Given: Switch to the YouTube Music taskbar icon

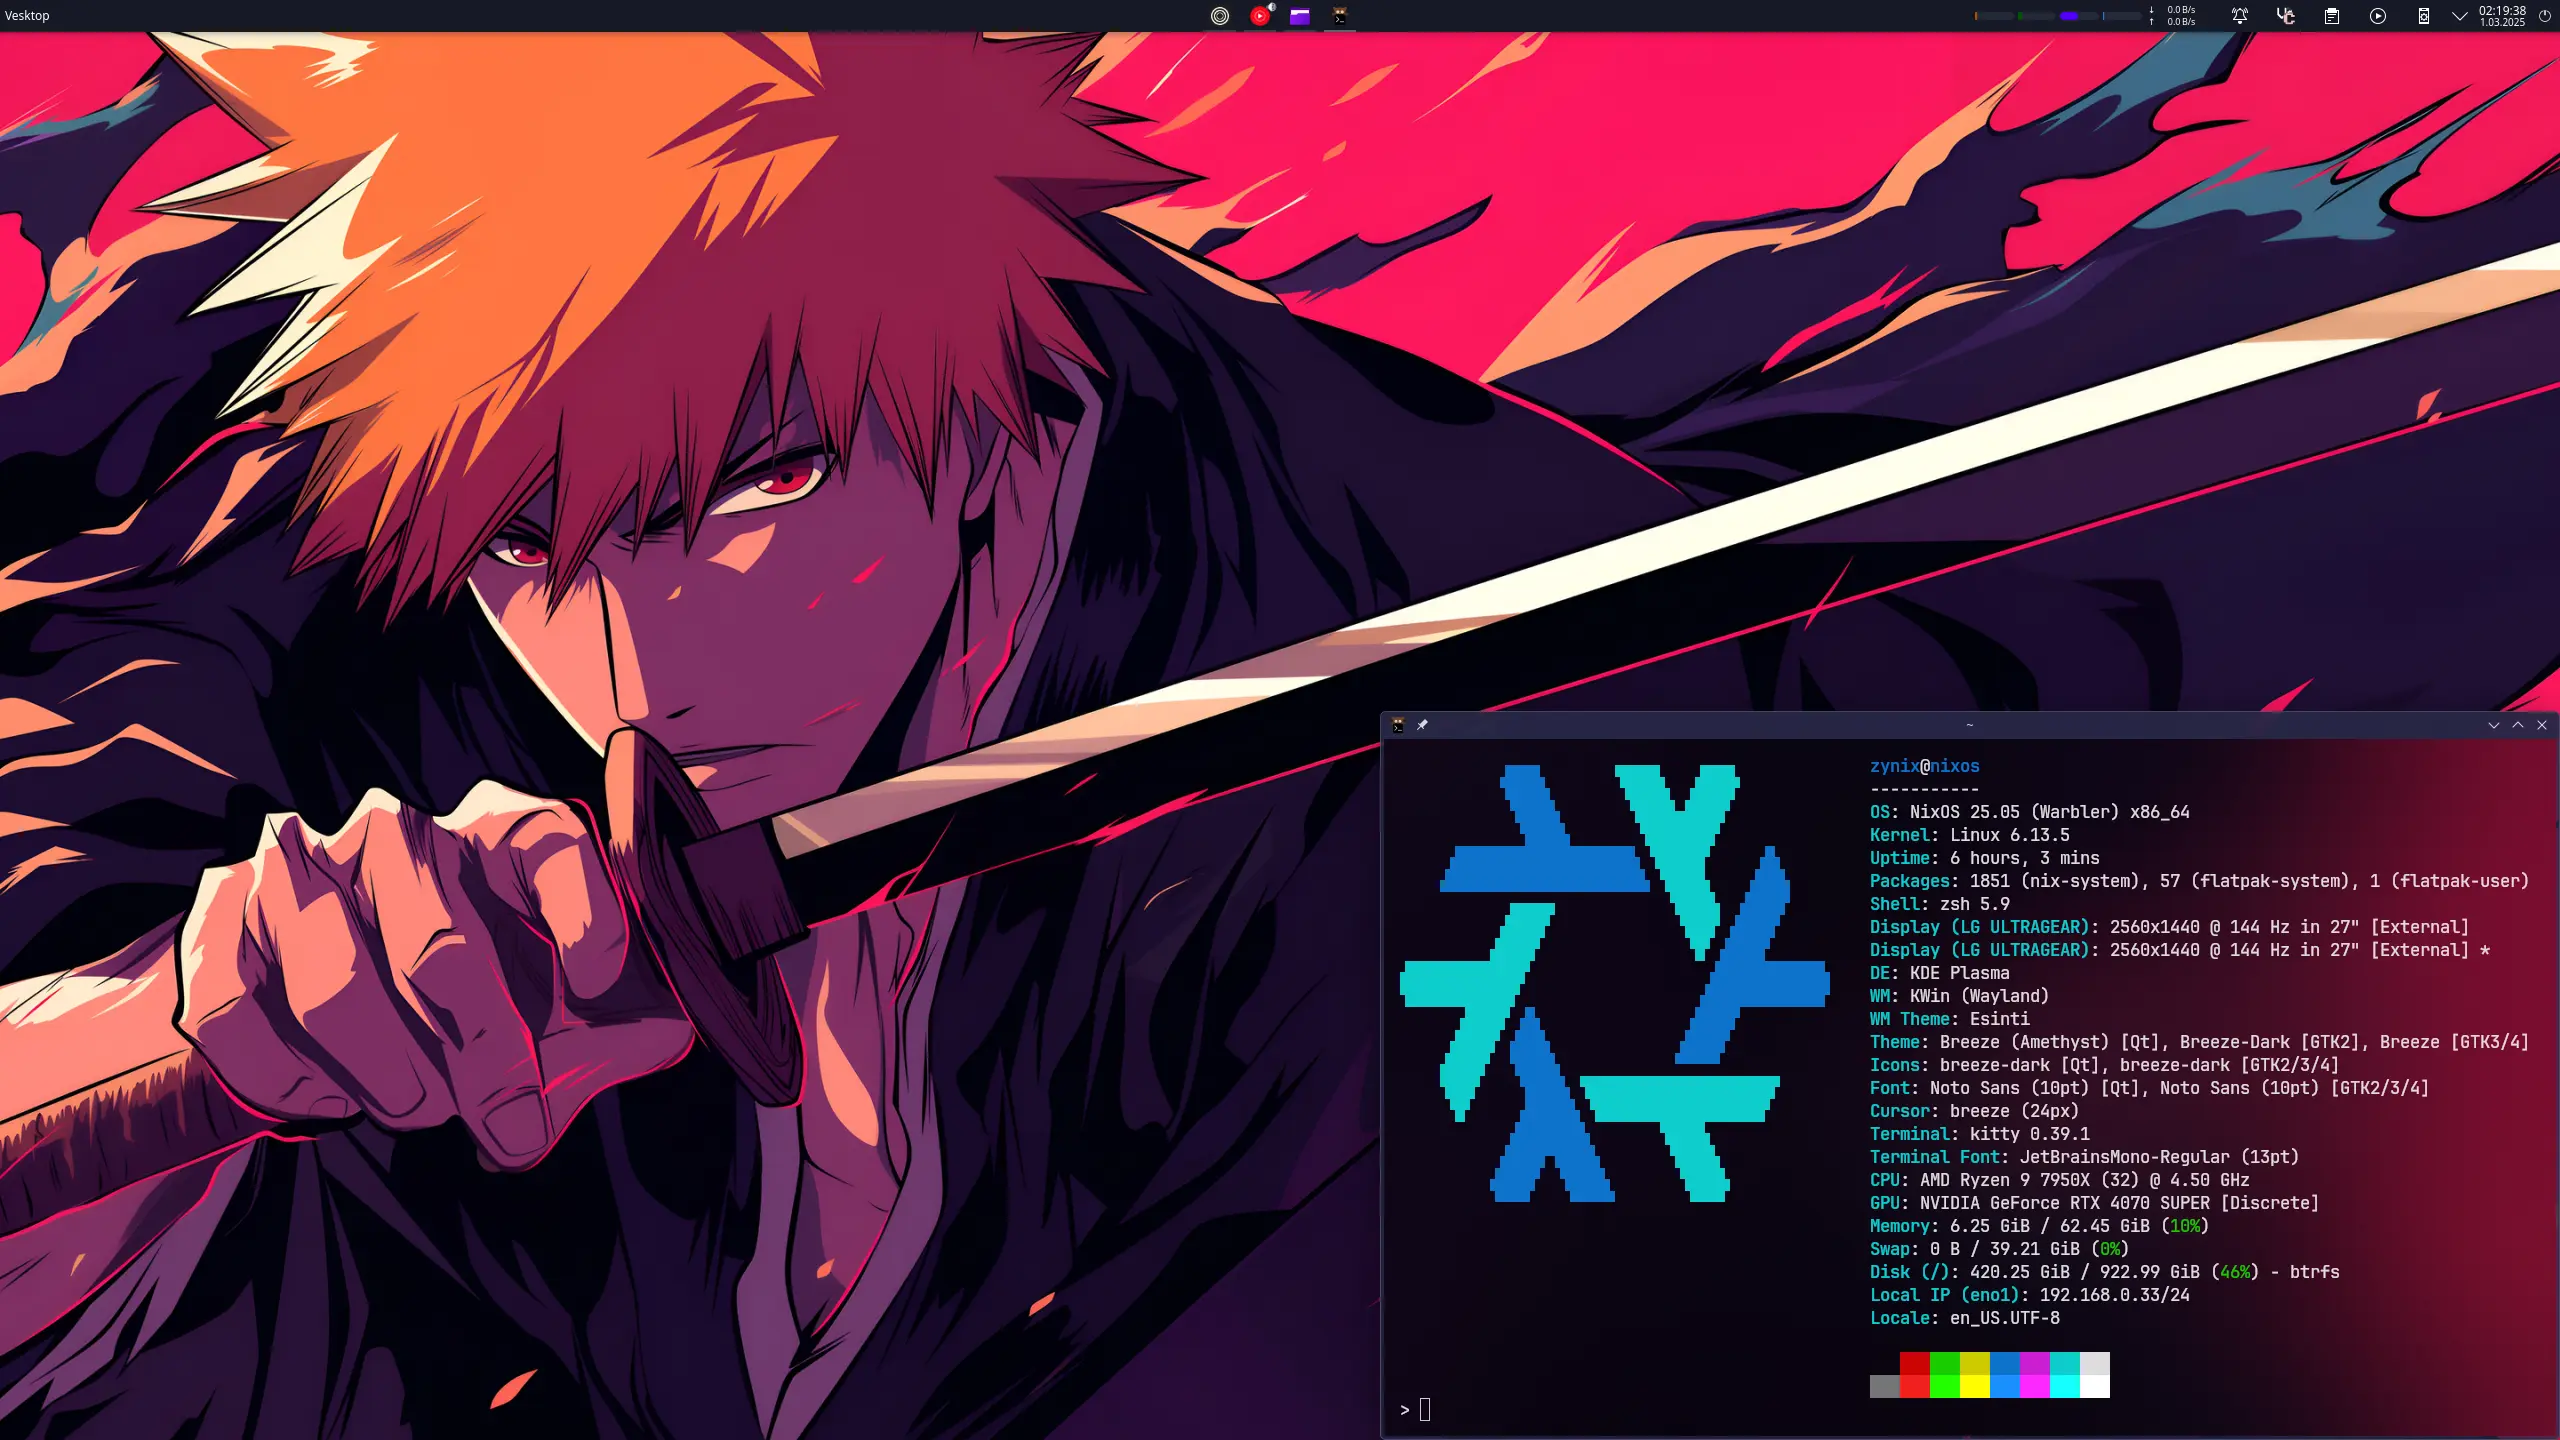Looking at the screenshot, I should coord(1260,16).
